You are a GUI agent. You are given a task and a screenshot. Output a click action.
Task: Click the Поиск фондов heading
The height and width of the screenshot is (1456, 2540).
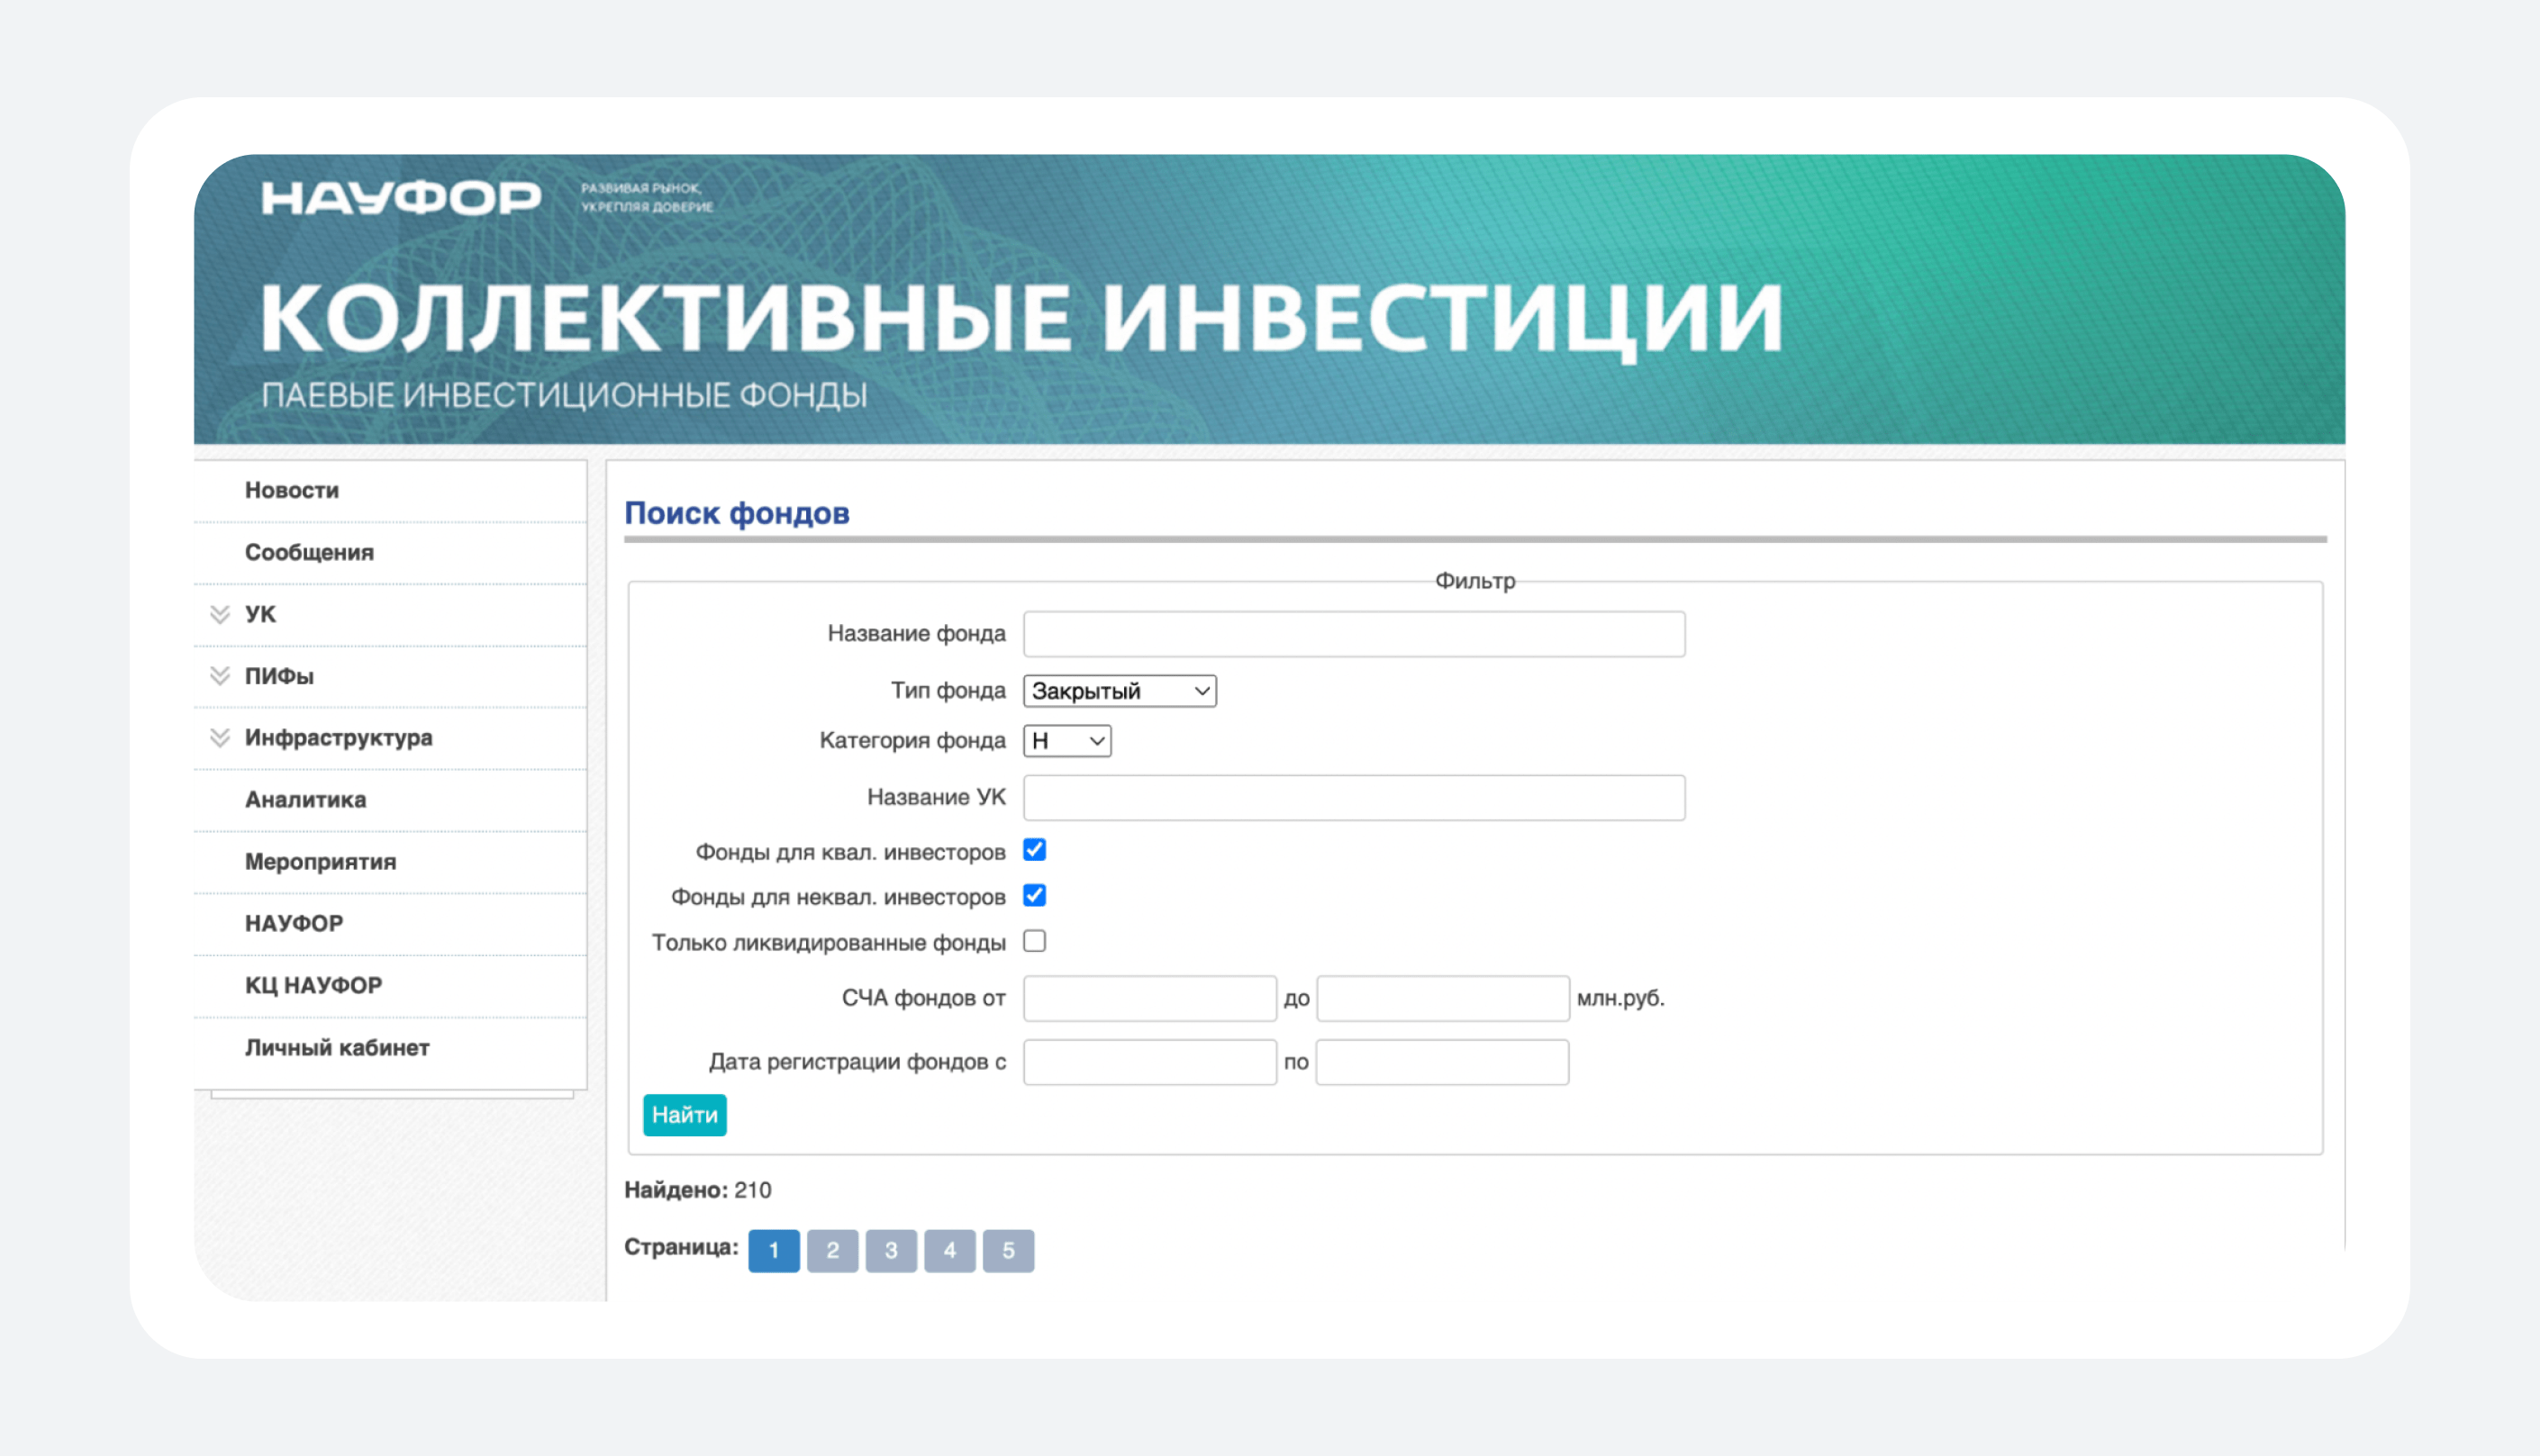(737, 513)
